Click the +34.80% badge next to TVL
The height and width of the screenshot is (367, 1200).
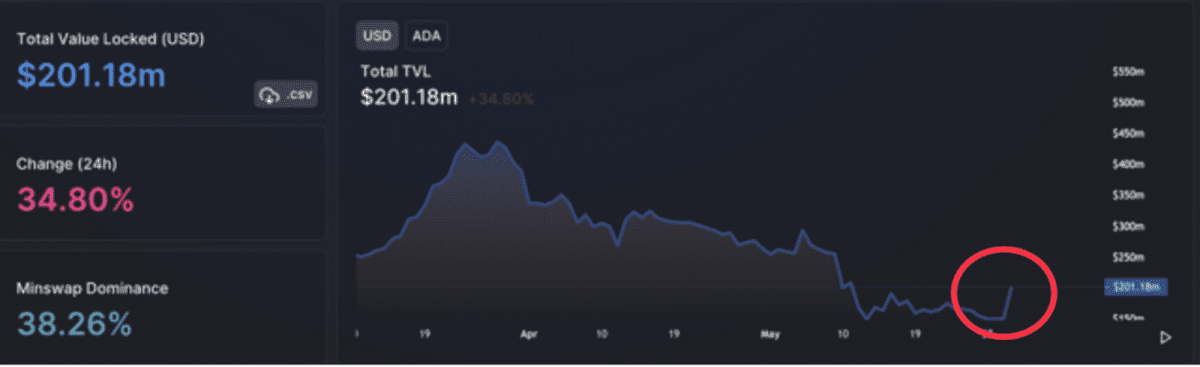coord(500,99)
